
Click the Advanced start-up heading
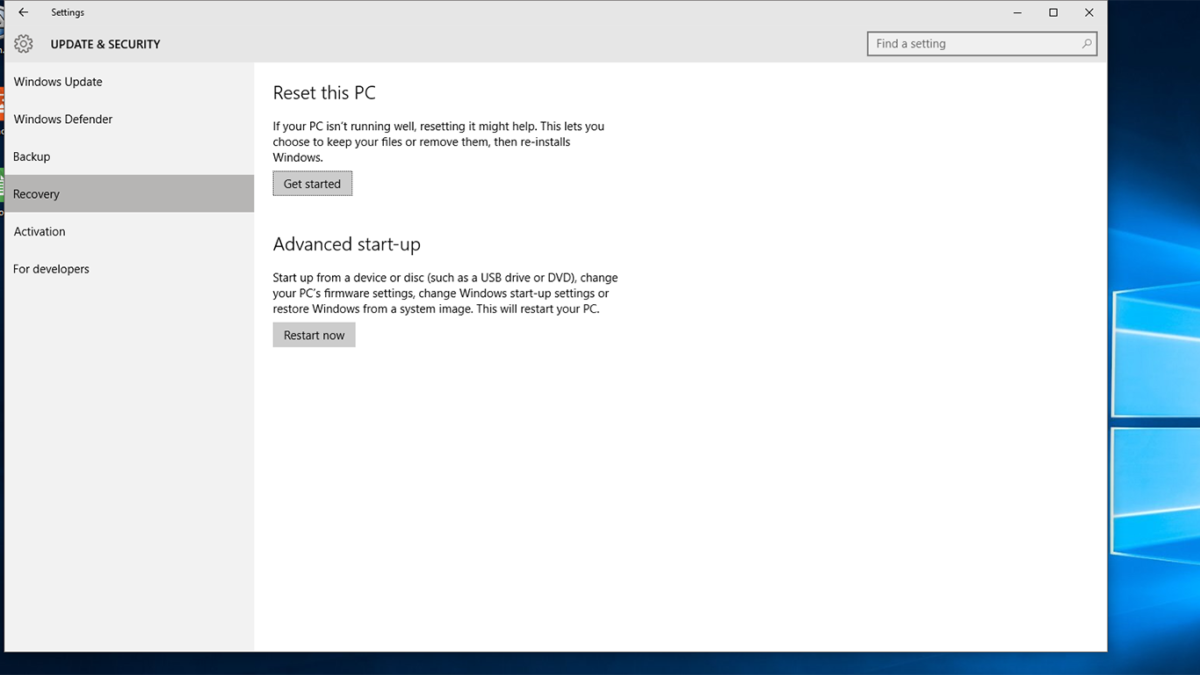point(346,244)
